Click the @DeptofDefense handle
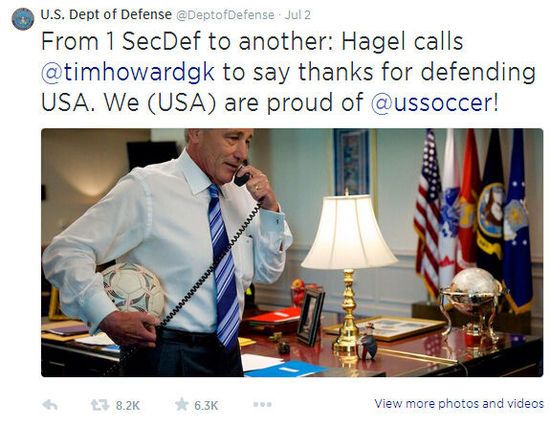Viewport: 550px width, 426px height. [225, 15]
